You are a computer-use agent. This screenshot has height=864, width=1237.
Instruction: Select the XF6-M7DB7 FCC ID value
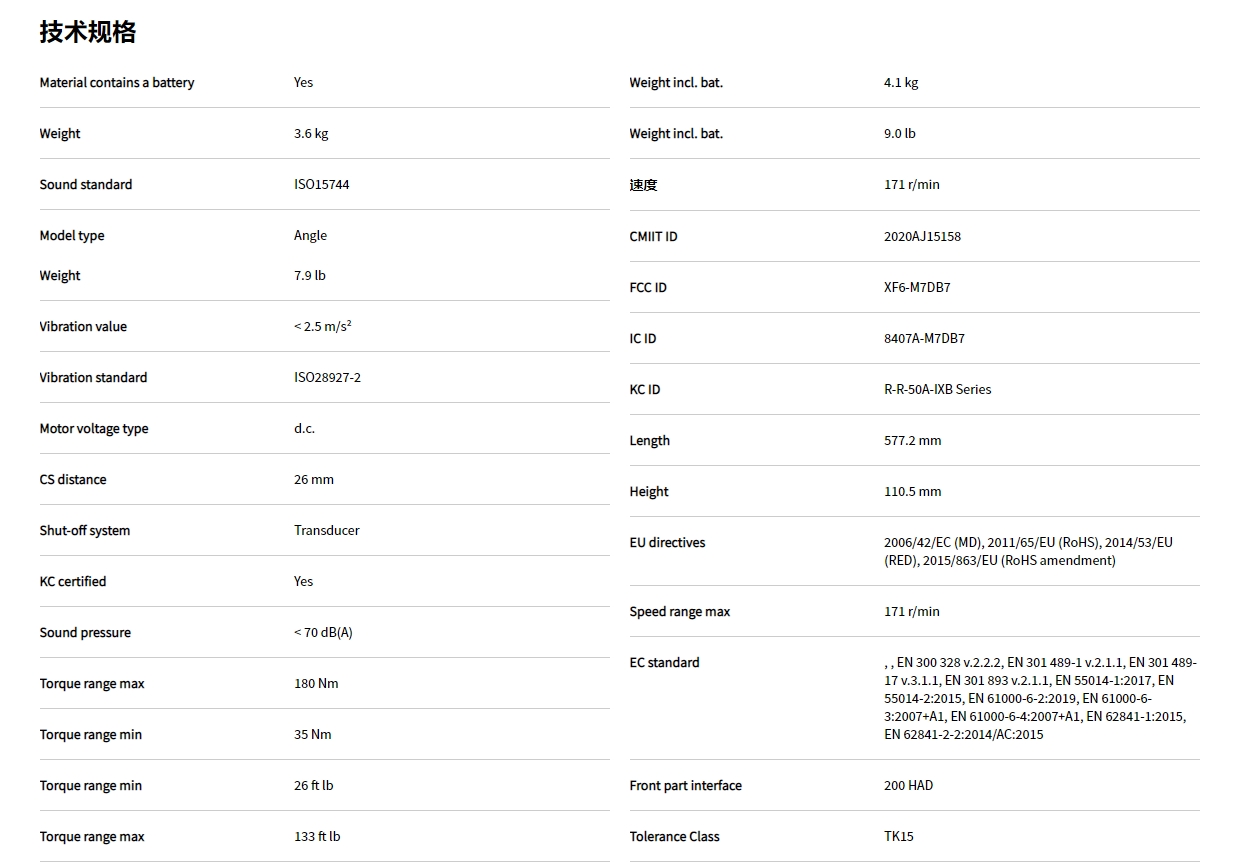pyautogui.click(x=917, y=288)
